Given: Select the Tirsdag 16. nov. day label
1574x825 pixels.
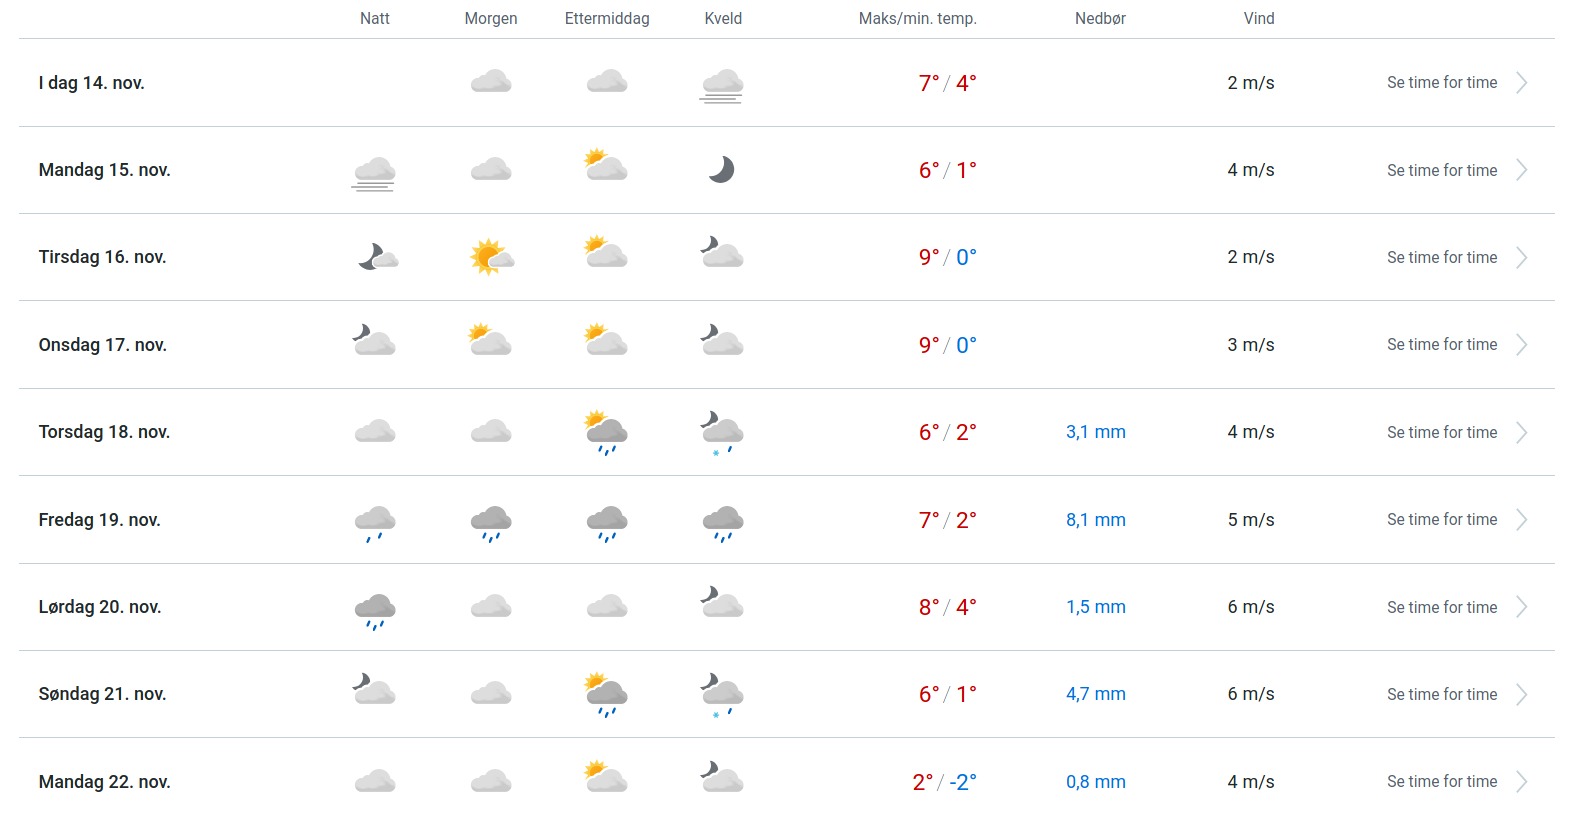Looking at the screenshot, I should (x=102, y=257).
